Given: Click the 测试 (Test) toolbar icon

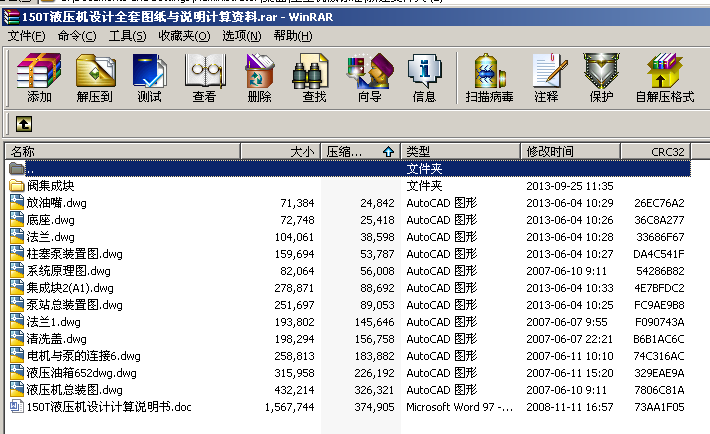Looking at the screenshot, I should (x=149, y=78).
